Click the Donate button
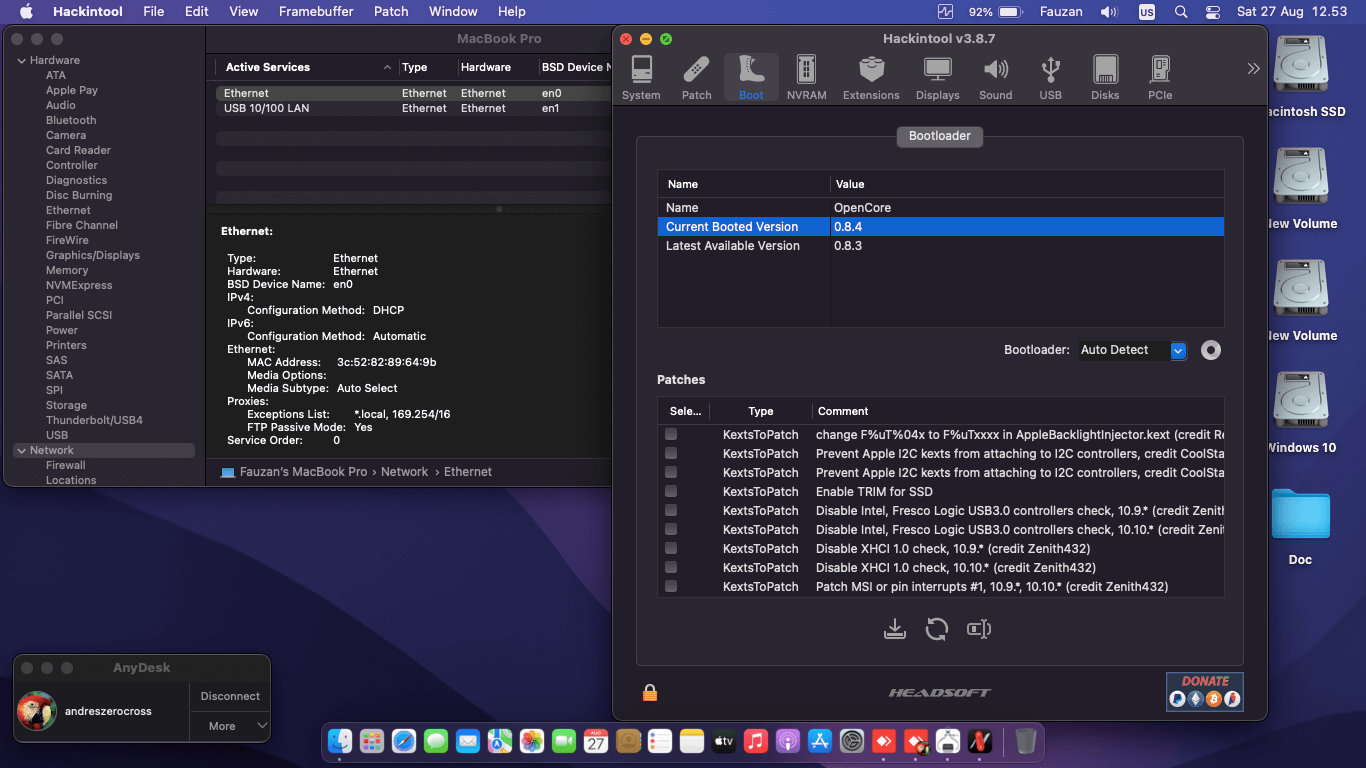 coord(1204,691)
